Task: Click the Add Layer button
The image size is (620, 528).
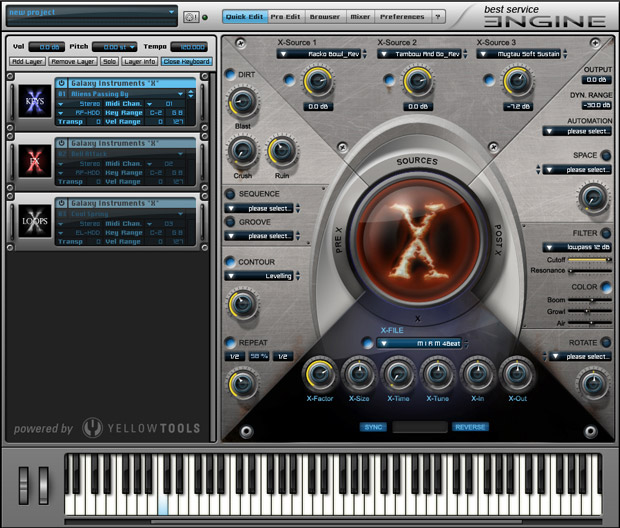Action: pyautogui.click(x=27, y=62)
